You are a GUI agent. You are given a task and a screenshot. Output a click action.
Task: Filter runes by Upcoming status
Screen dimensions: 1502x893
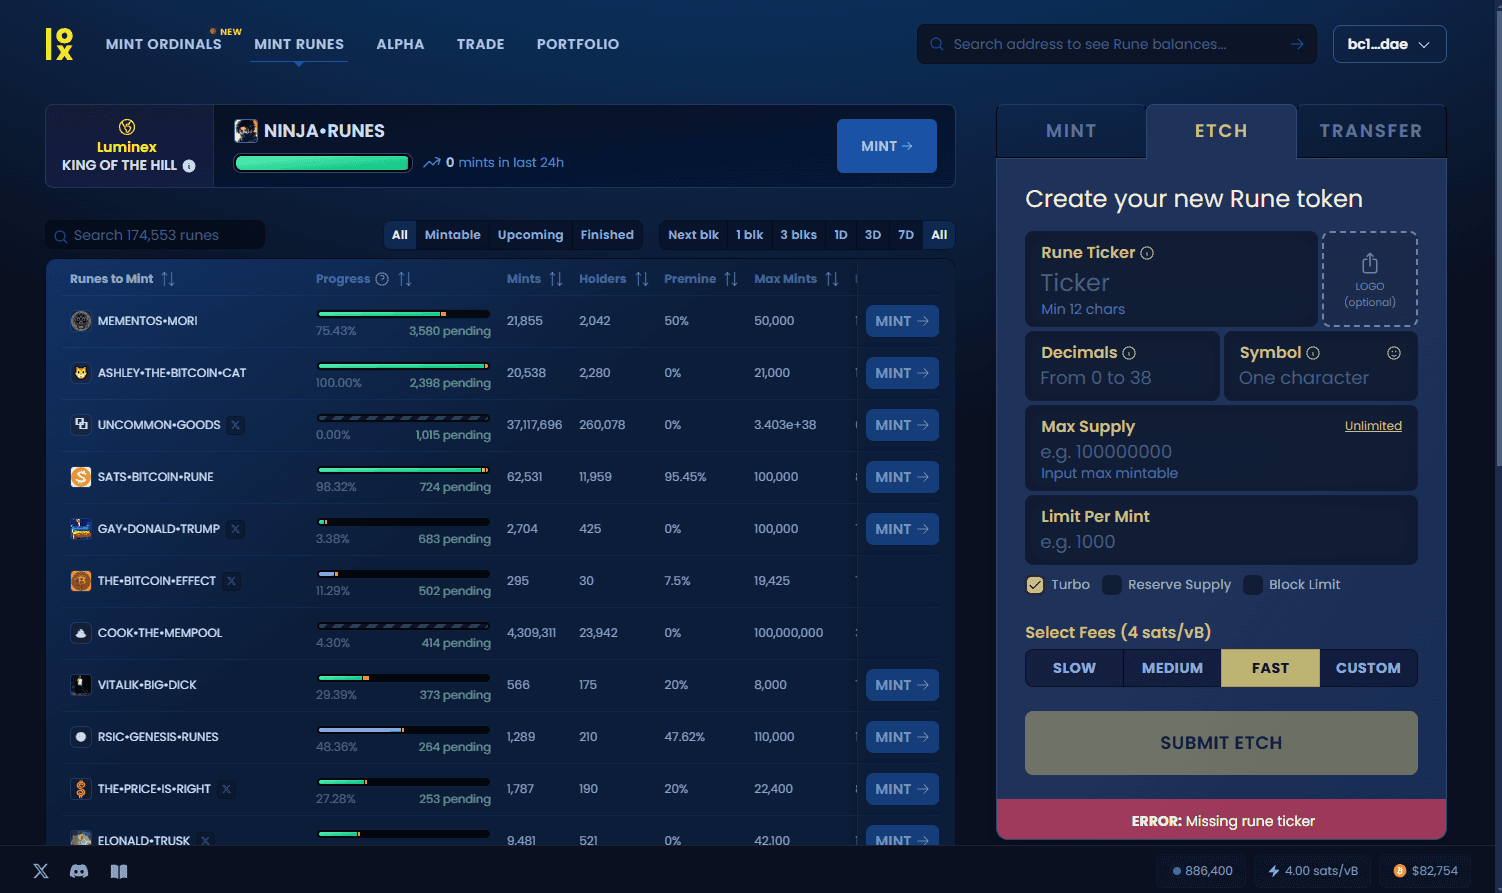coord(530,235)
